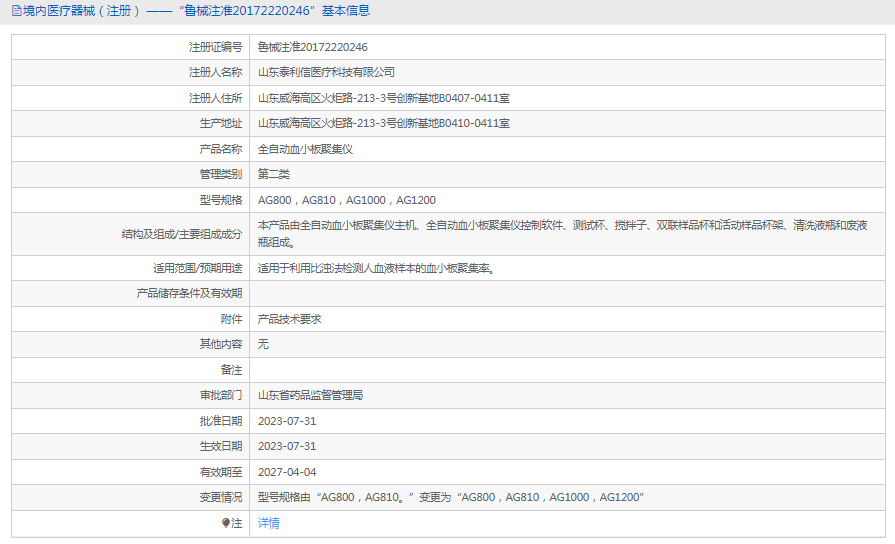Select the address ending in B0407-0411室

[x=384, y=98]
